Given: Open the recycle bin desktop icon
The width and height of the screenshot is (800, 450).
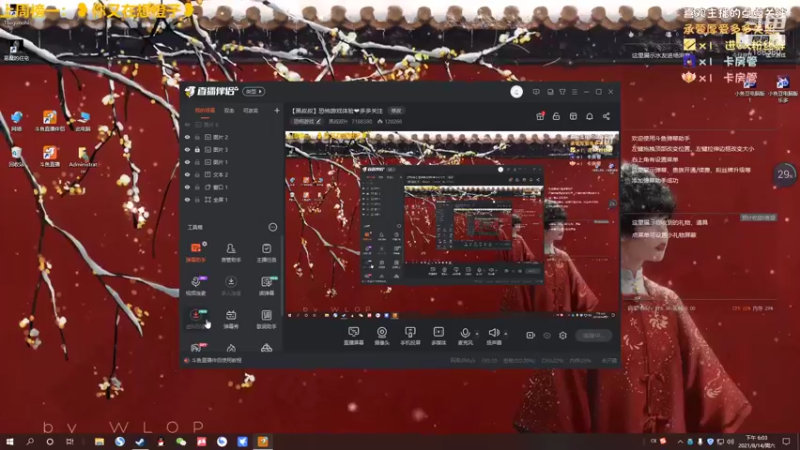Looking at the screenshot, I should 16,157.
